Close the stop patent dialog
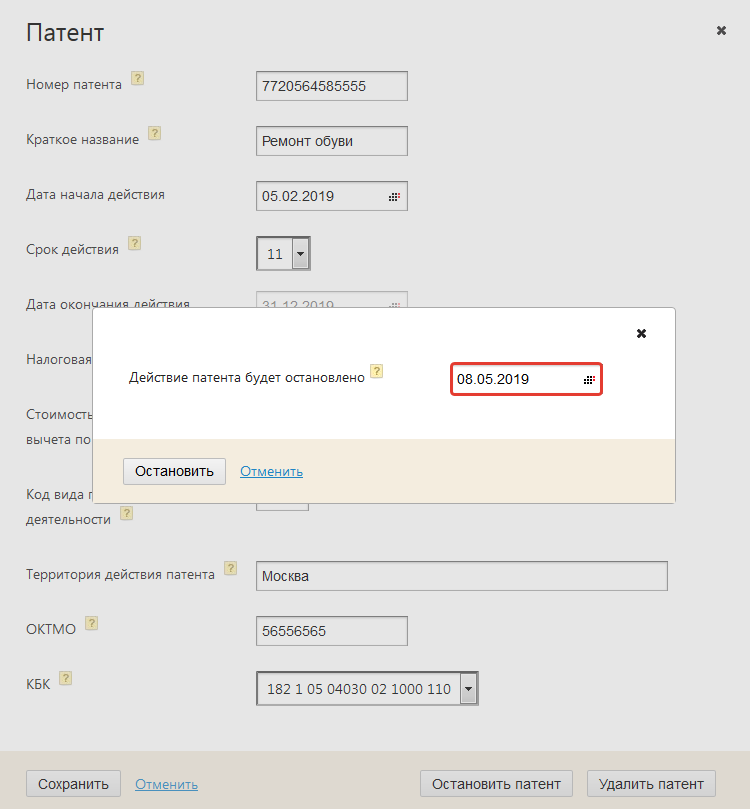Image resolution: width=750 pixels, height=809 pixels. [x=642, y=333]
